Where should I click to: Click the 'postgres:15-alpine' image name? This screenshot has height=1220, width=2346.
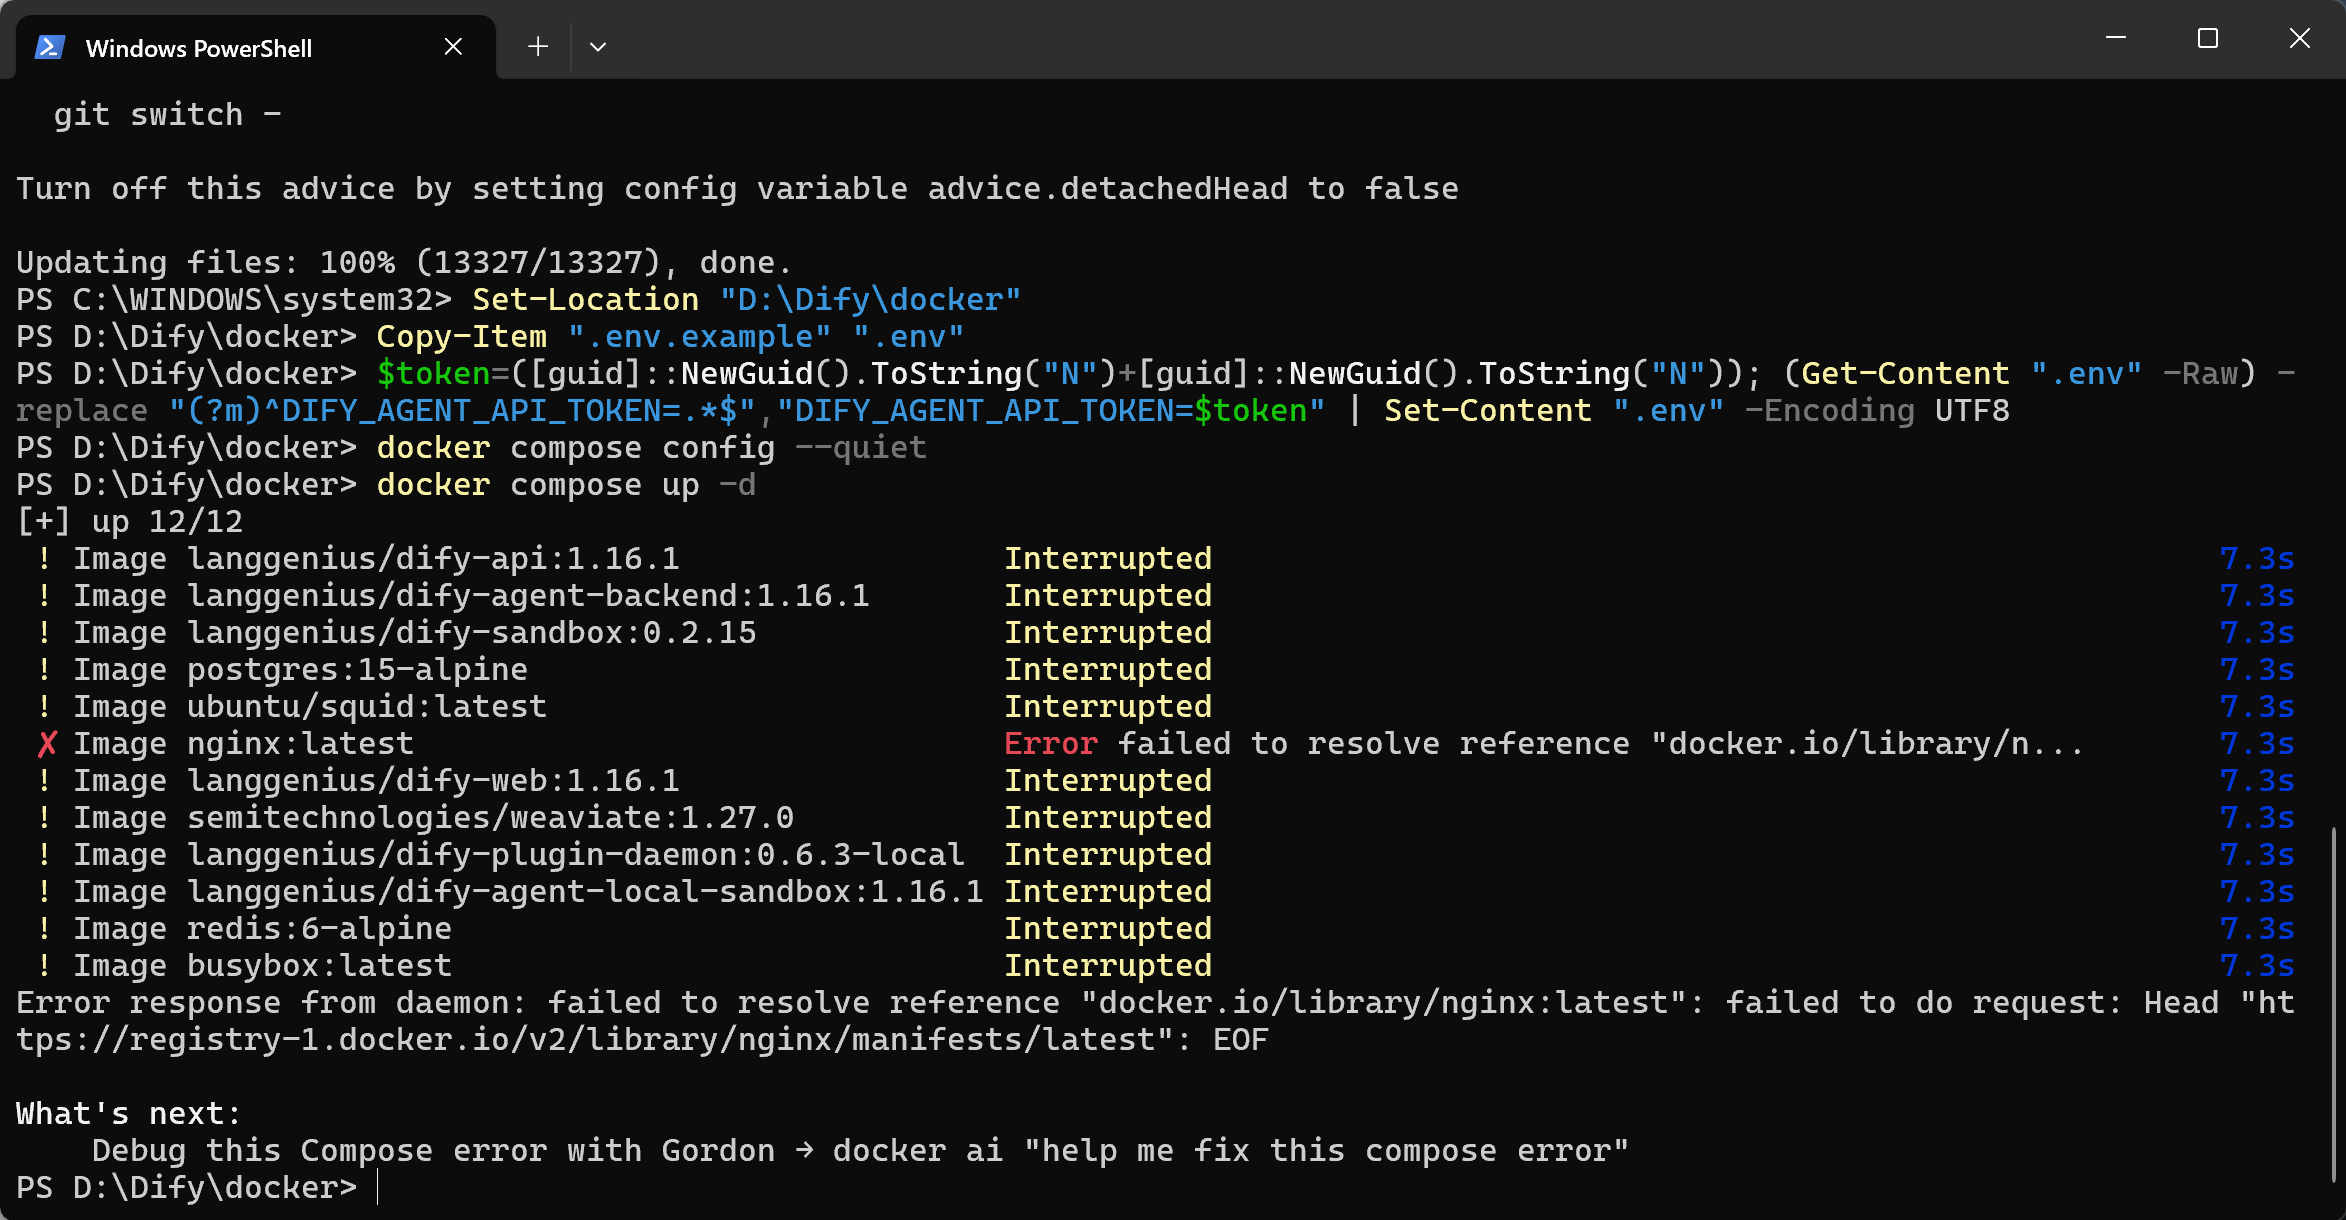[x=358, y=670]
